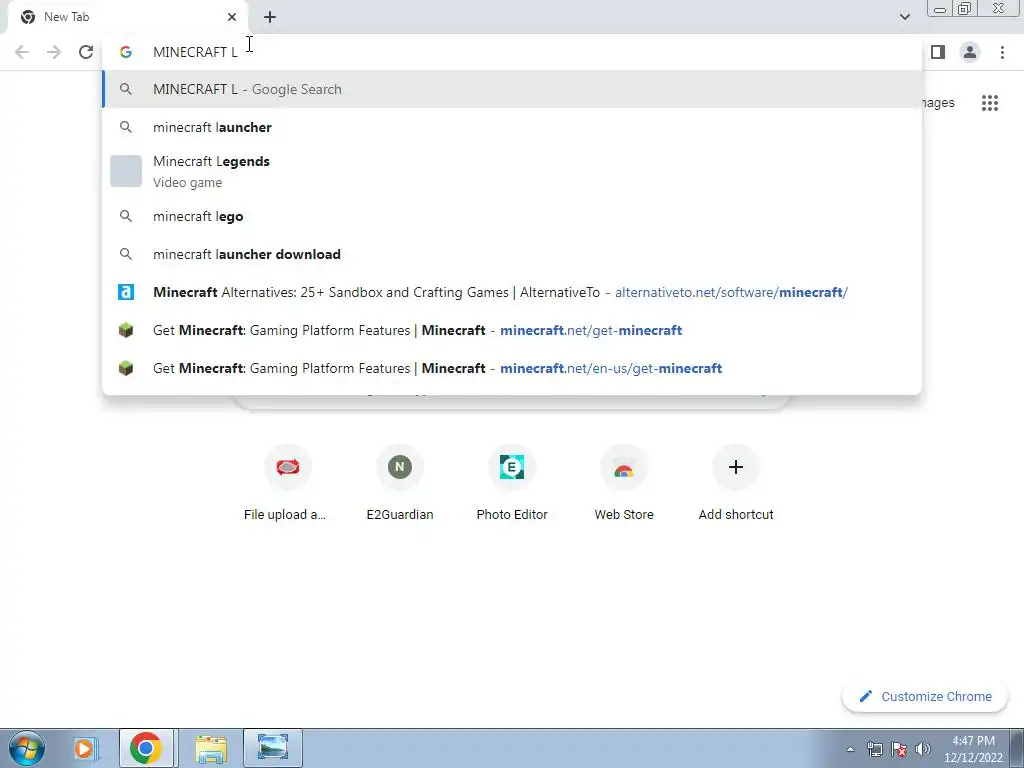The width and height of the screenshot is (1024, 768).
Task: Launch Windows Media Player from taskbar
Action: pos(85,748)
